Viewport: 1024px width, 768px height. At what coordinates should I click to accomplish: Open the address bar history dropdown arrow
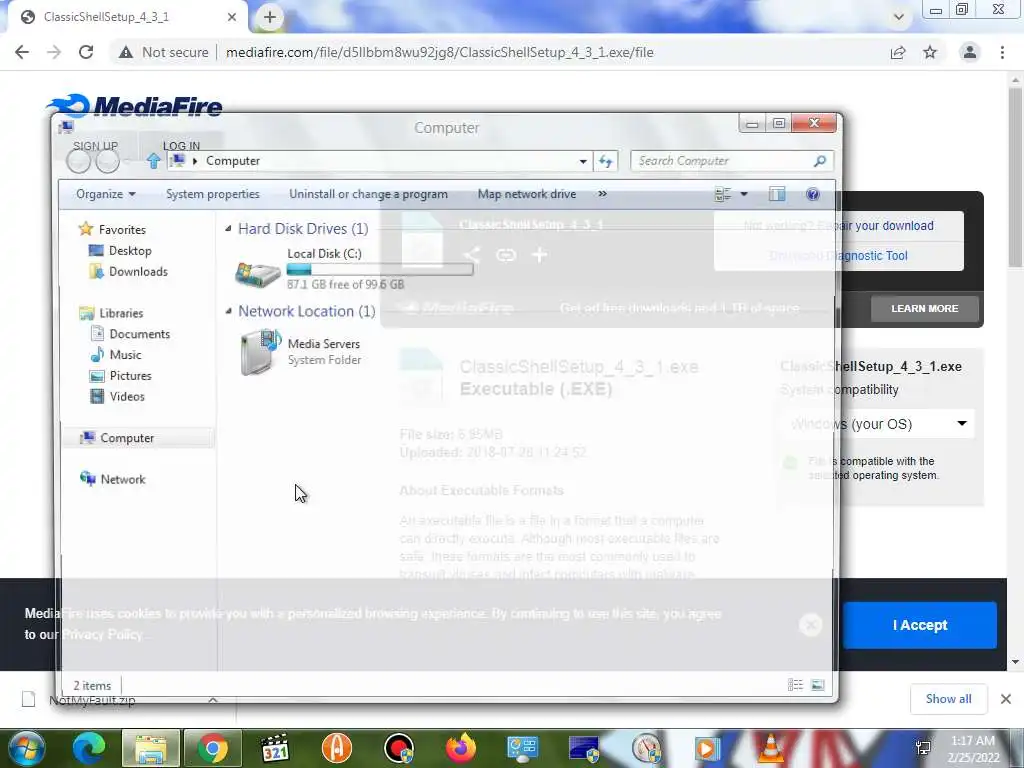pyautogui.click(x=583, y=161)
